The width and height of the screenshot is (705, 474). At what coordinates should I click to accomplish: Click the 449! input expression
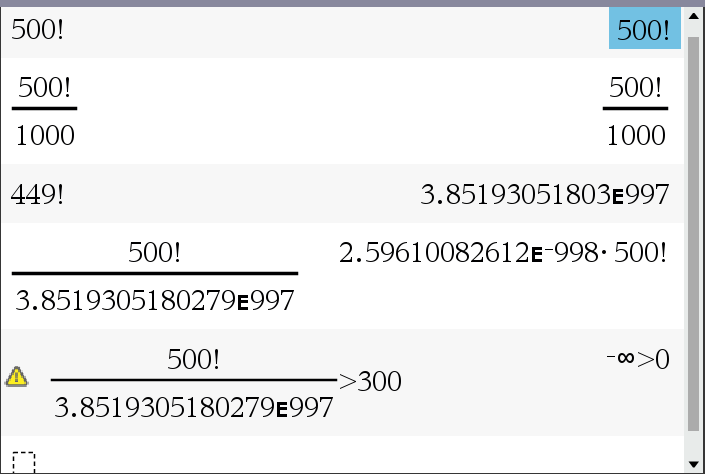pos(37,194)
